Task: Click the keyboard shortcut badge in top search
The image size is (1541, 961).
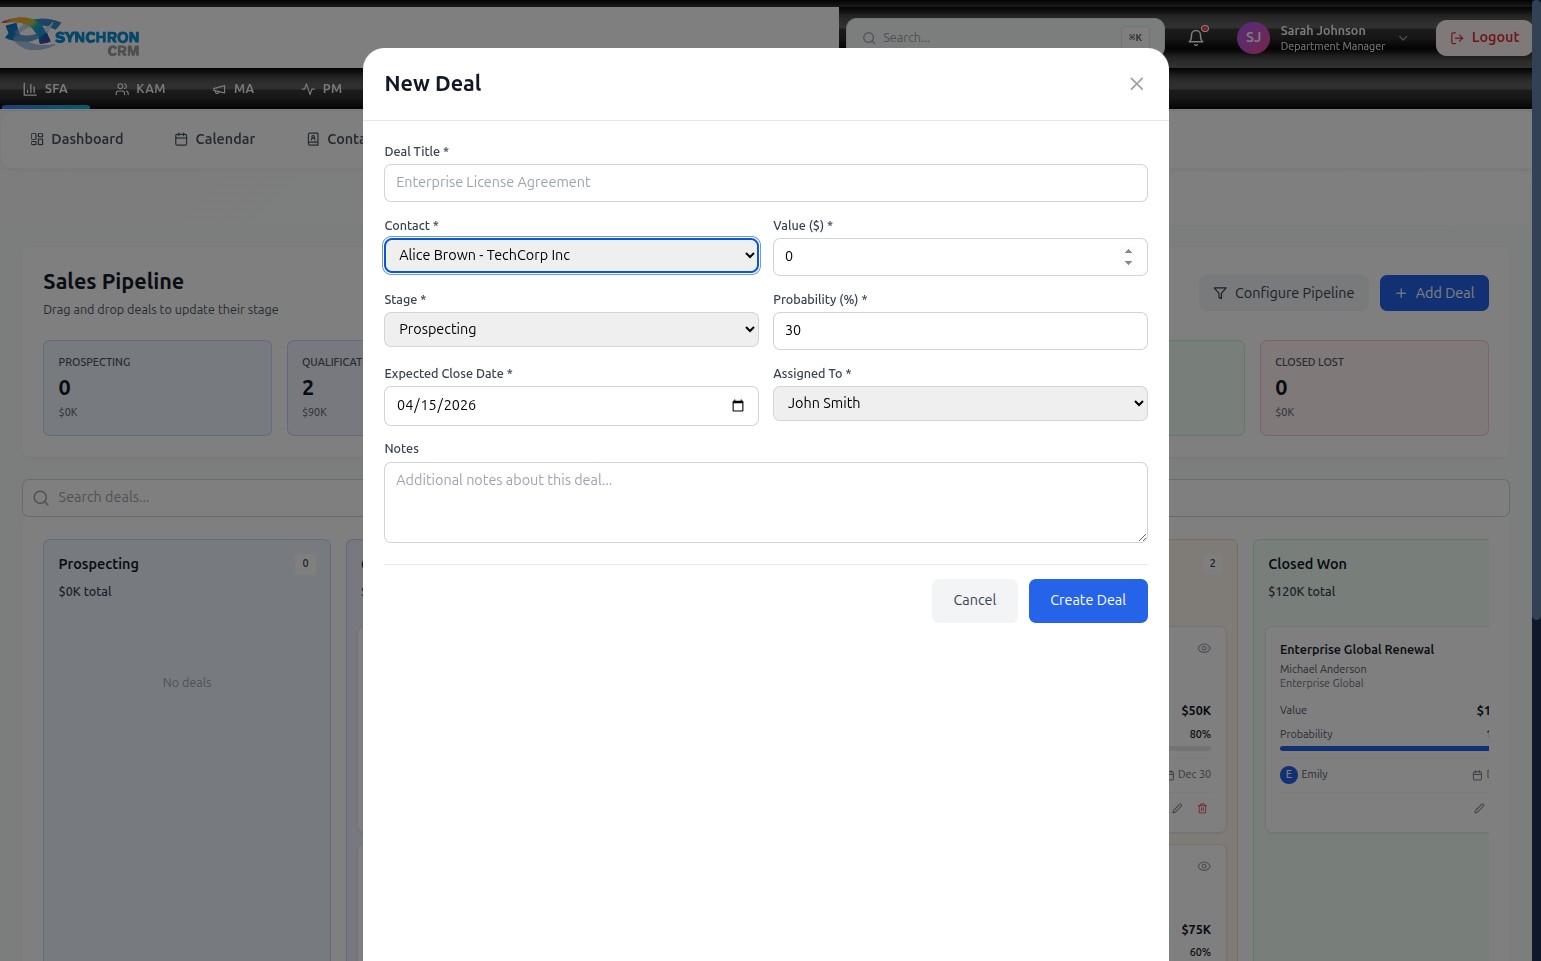Action: coord(1135,38)
